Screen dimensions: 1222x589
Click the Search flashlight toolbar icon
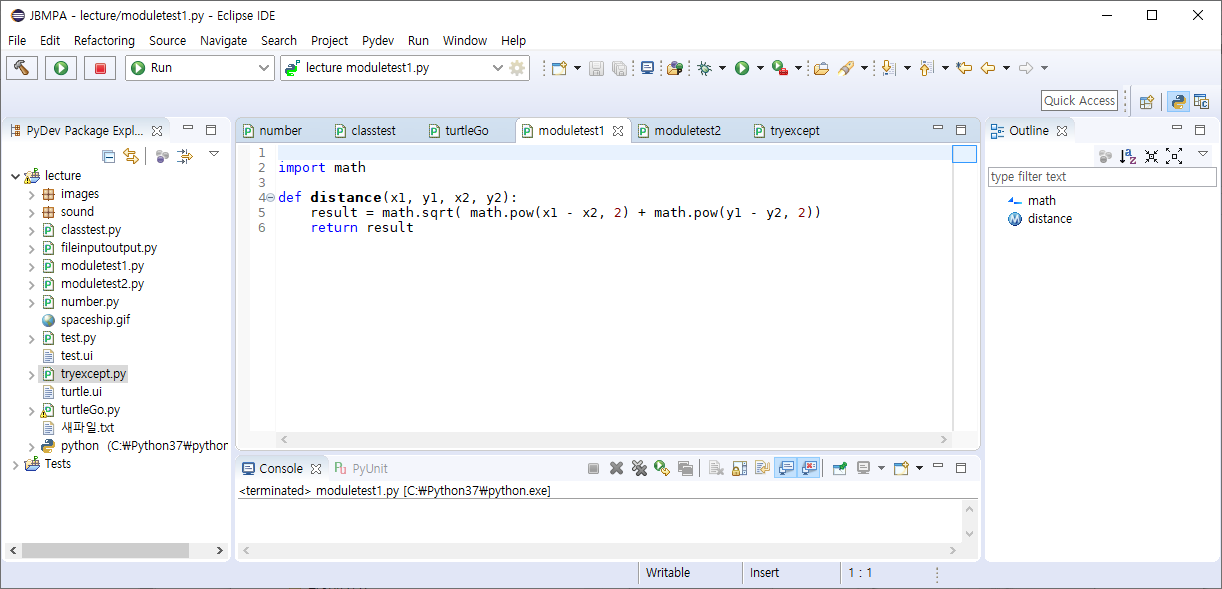click(x=846, y=68)
